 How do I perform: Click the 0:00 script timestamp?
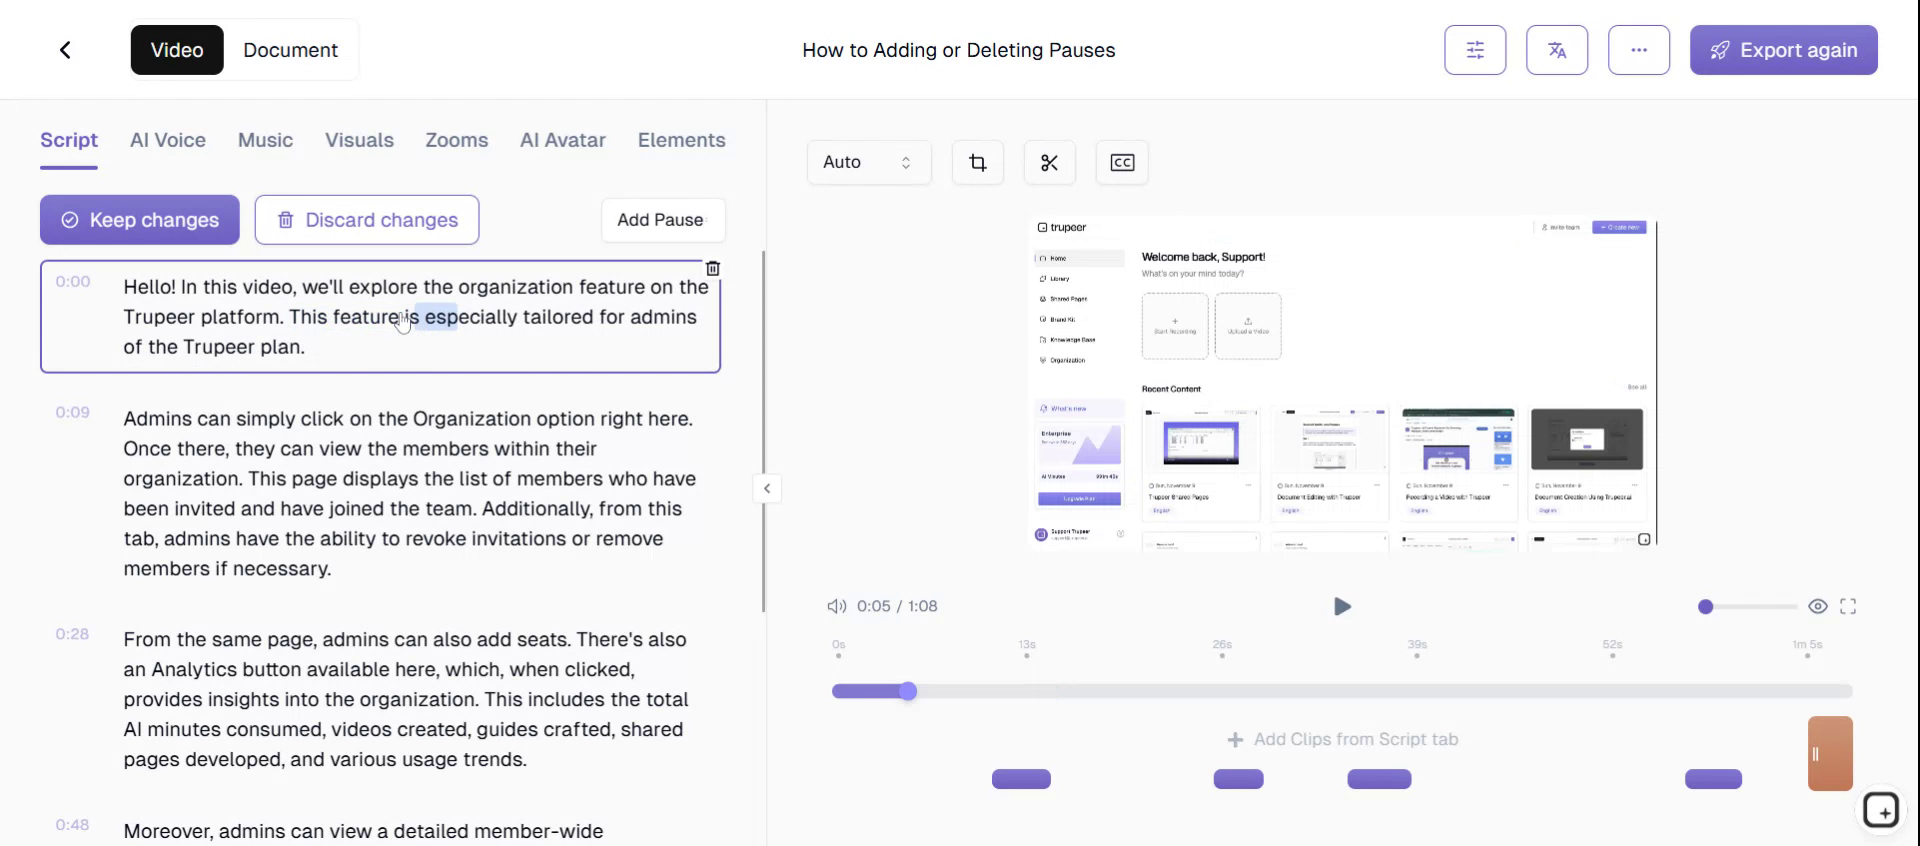pos(73,282)
